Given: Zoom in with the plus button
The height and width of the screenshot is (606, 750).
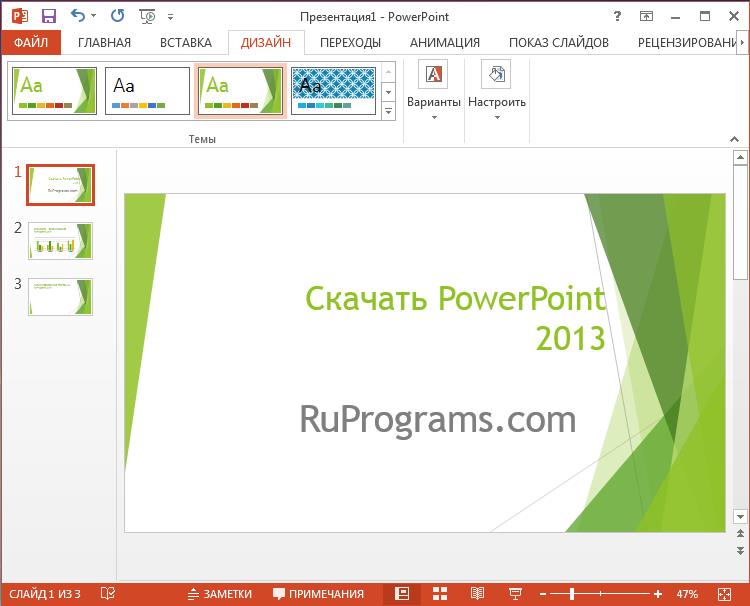Looking at the screenshot, I should 658,594.
